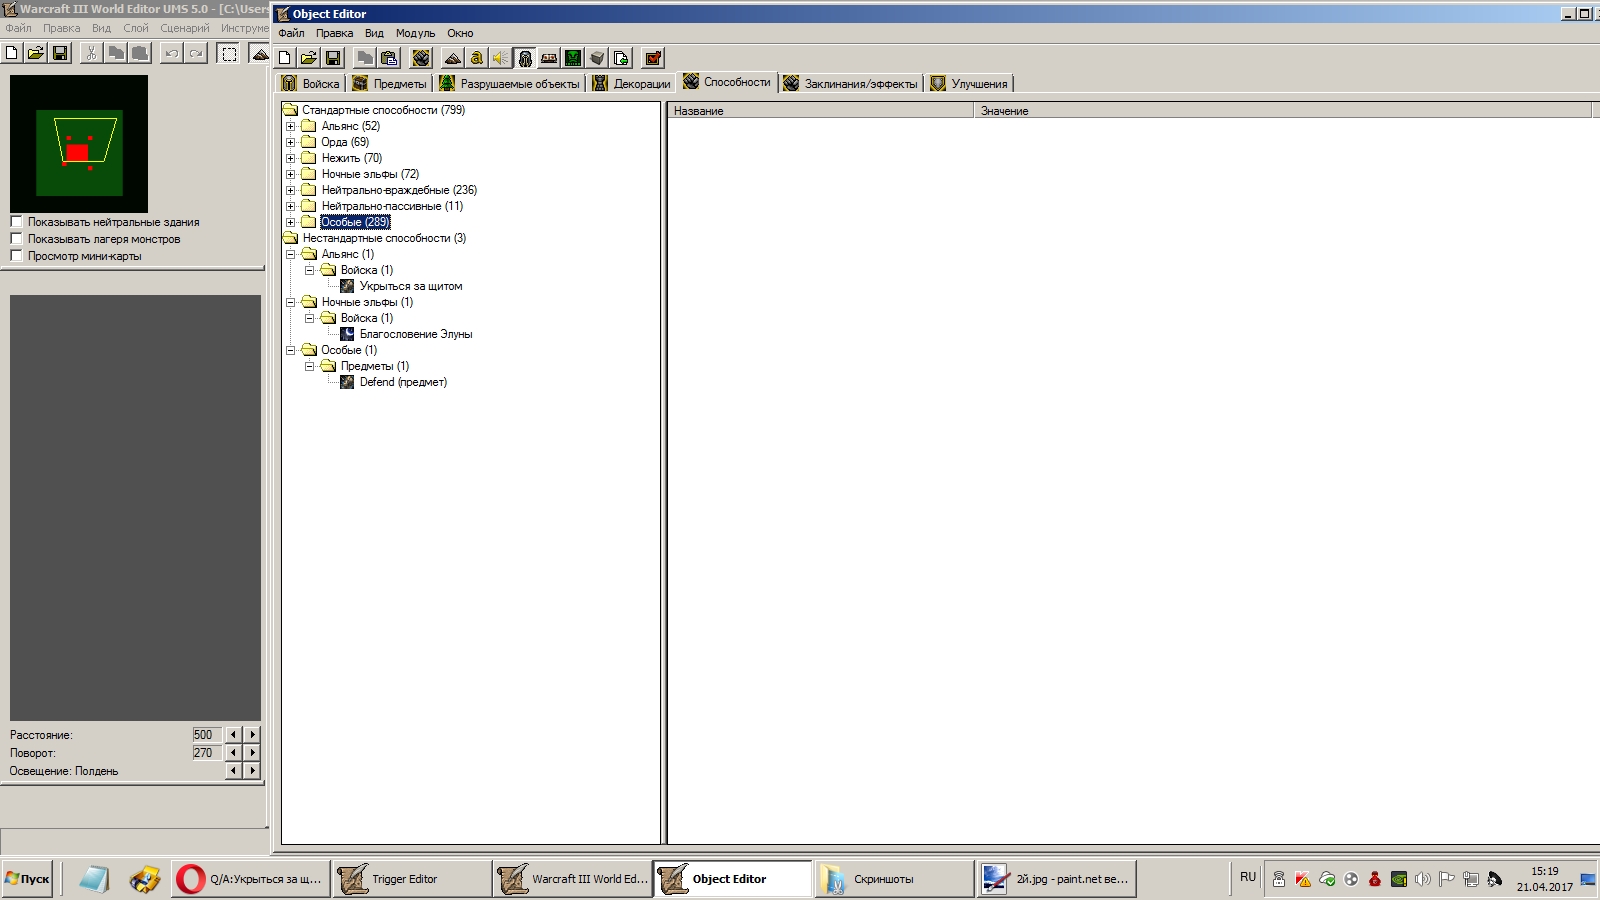Switch to the Предметы tab
This screenshot has width=1600, height=900.
click(390, 84)
